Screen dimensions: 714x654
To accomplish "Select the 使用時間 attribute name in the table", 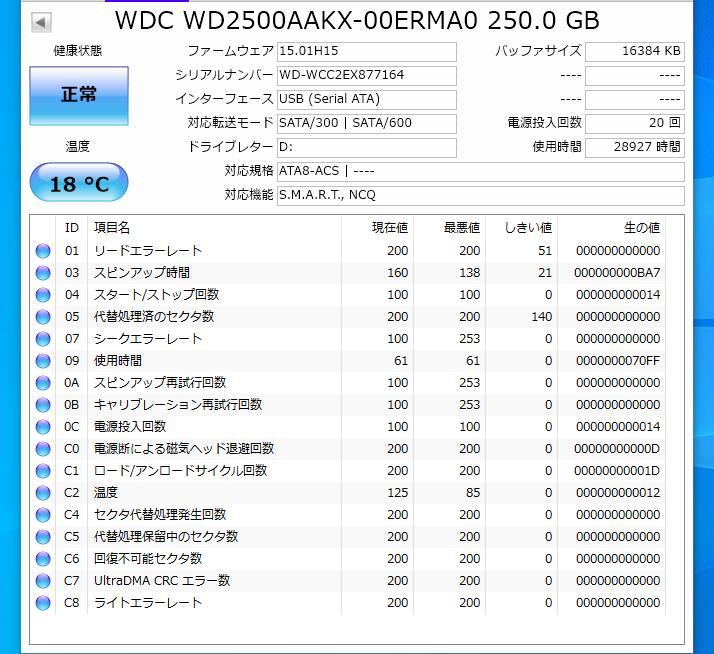I will pos(118,361).
